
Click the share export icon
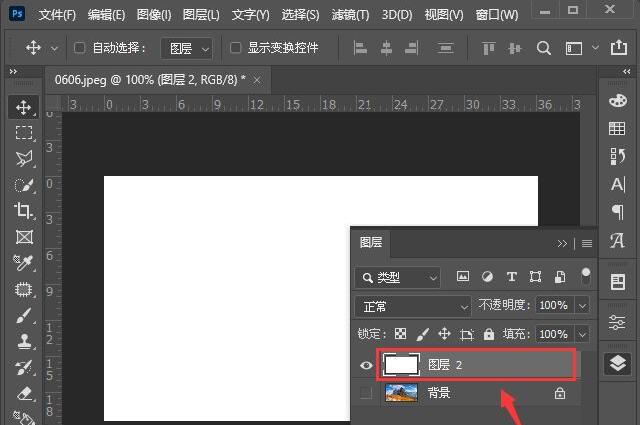point(619,47)
